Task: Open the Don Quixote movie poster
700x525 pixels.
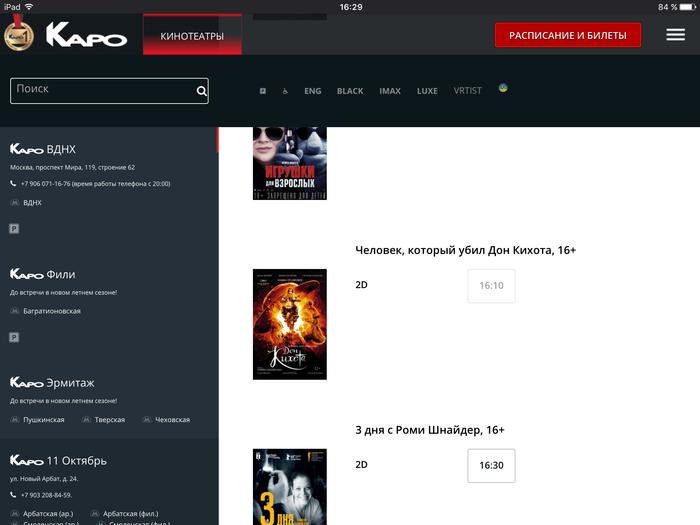Action: (290, 324)
